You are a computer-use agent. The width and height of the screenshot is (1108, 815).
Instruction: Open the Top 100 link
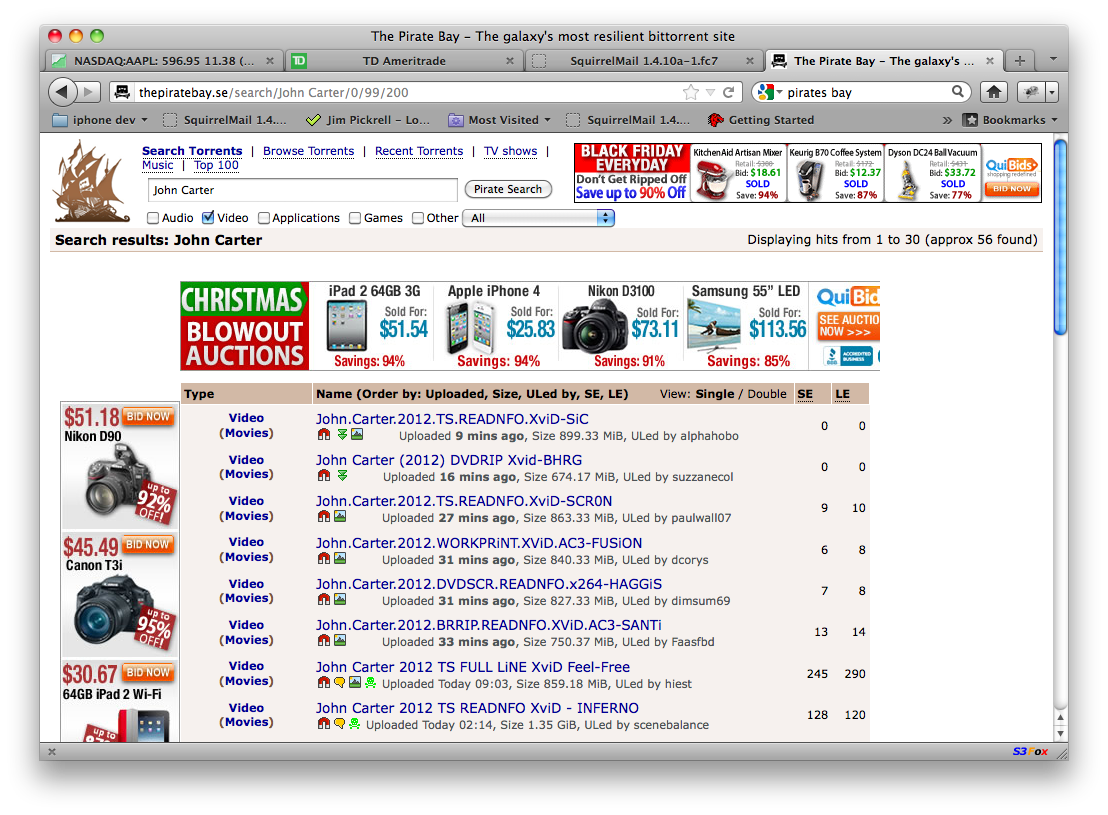click(216, 166)
